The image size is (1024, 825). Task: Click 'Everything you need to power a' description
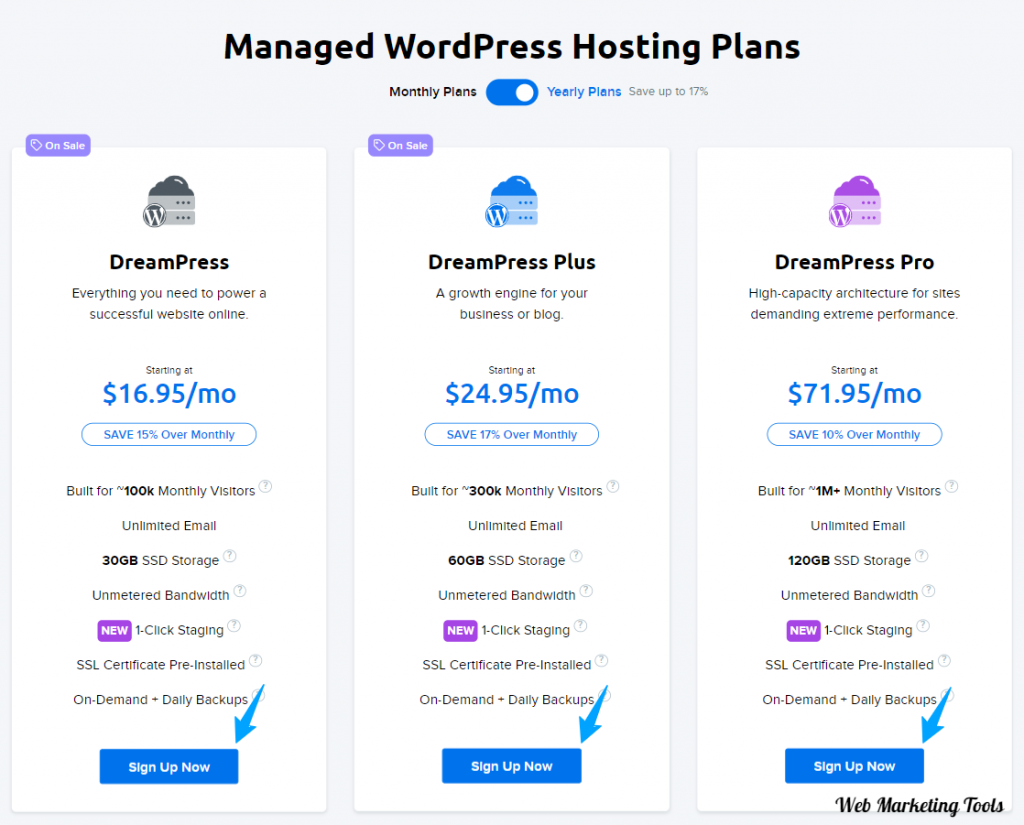coord(169,293)
